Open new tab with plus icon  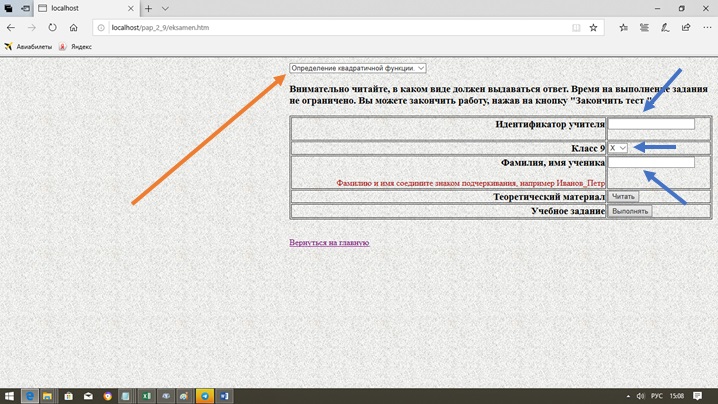(x=149, y=8)
